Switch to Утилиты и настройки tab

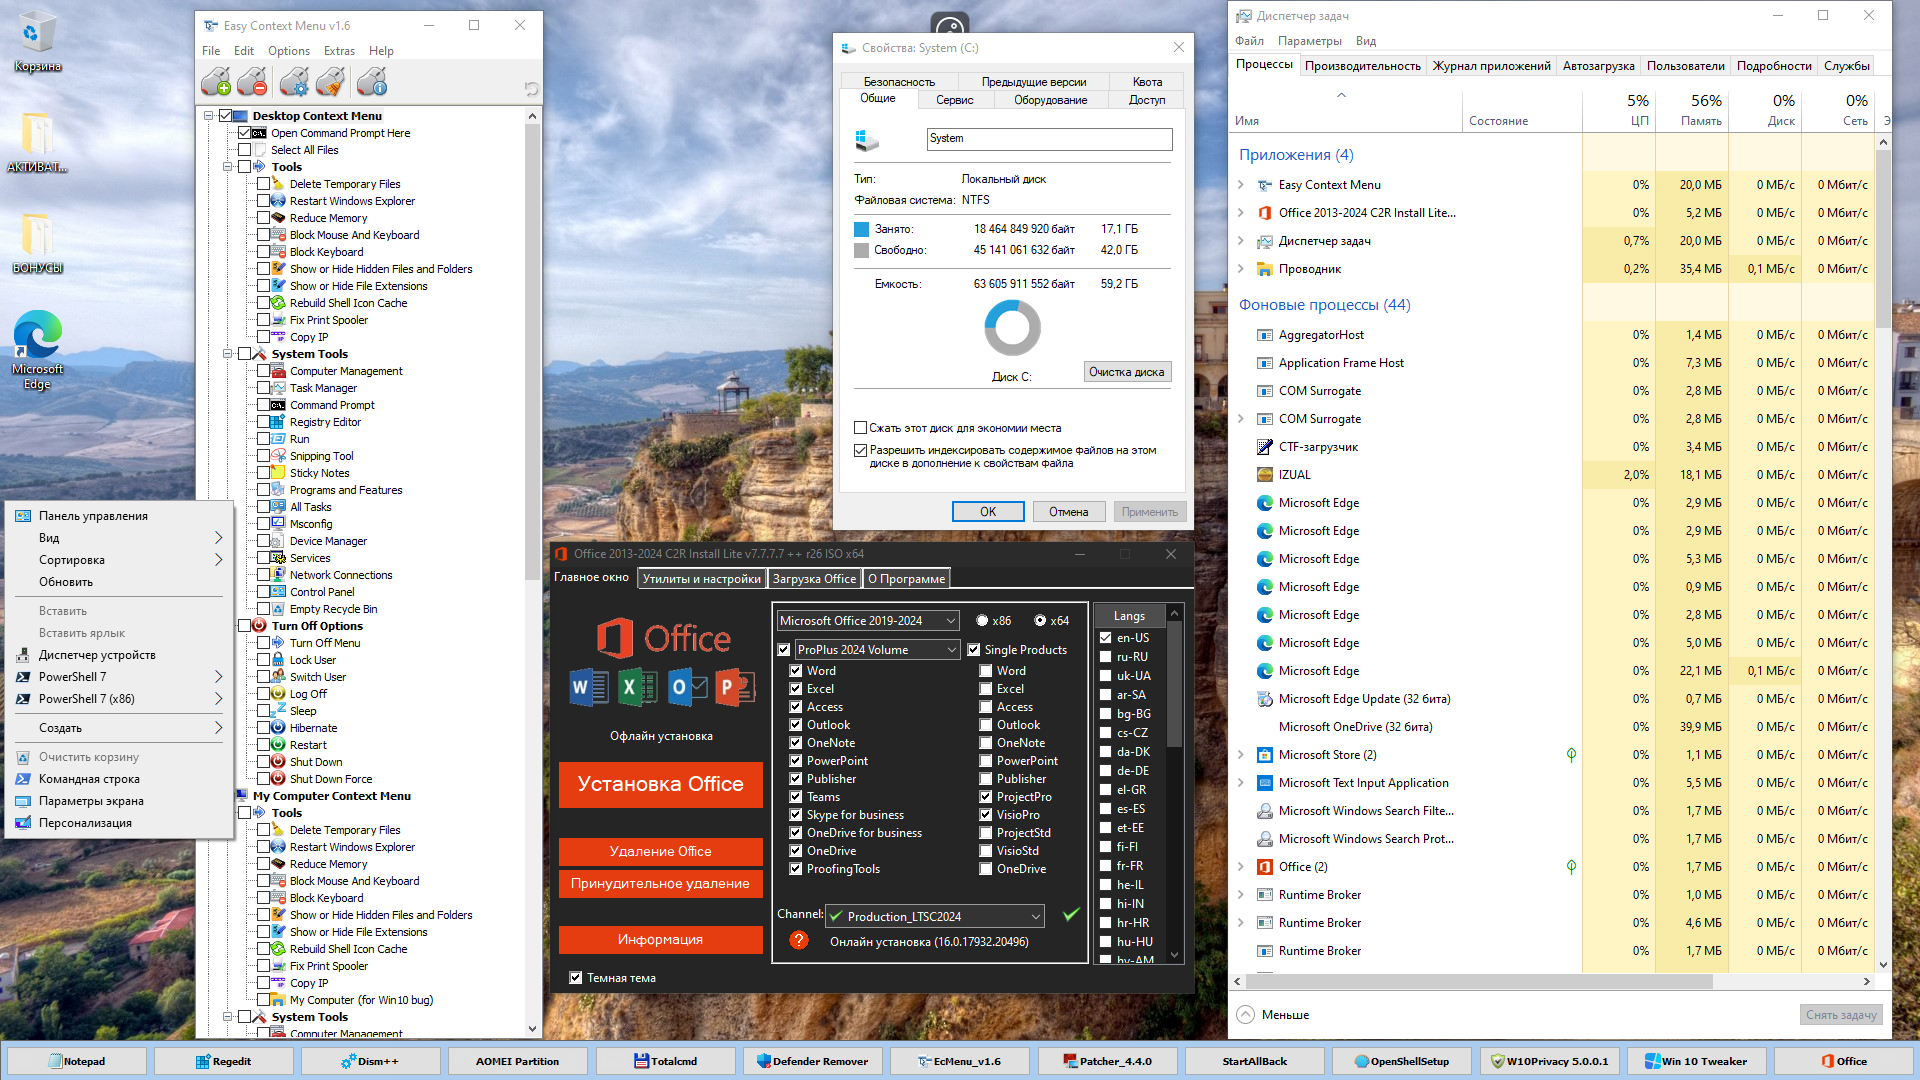tap(701, 578)
